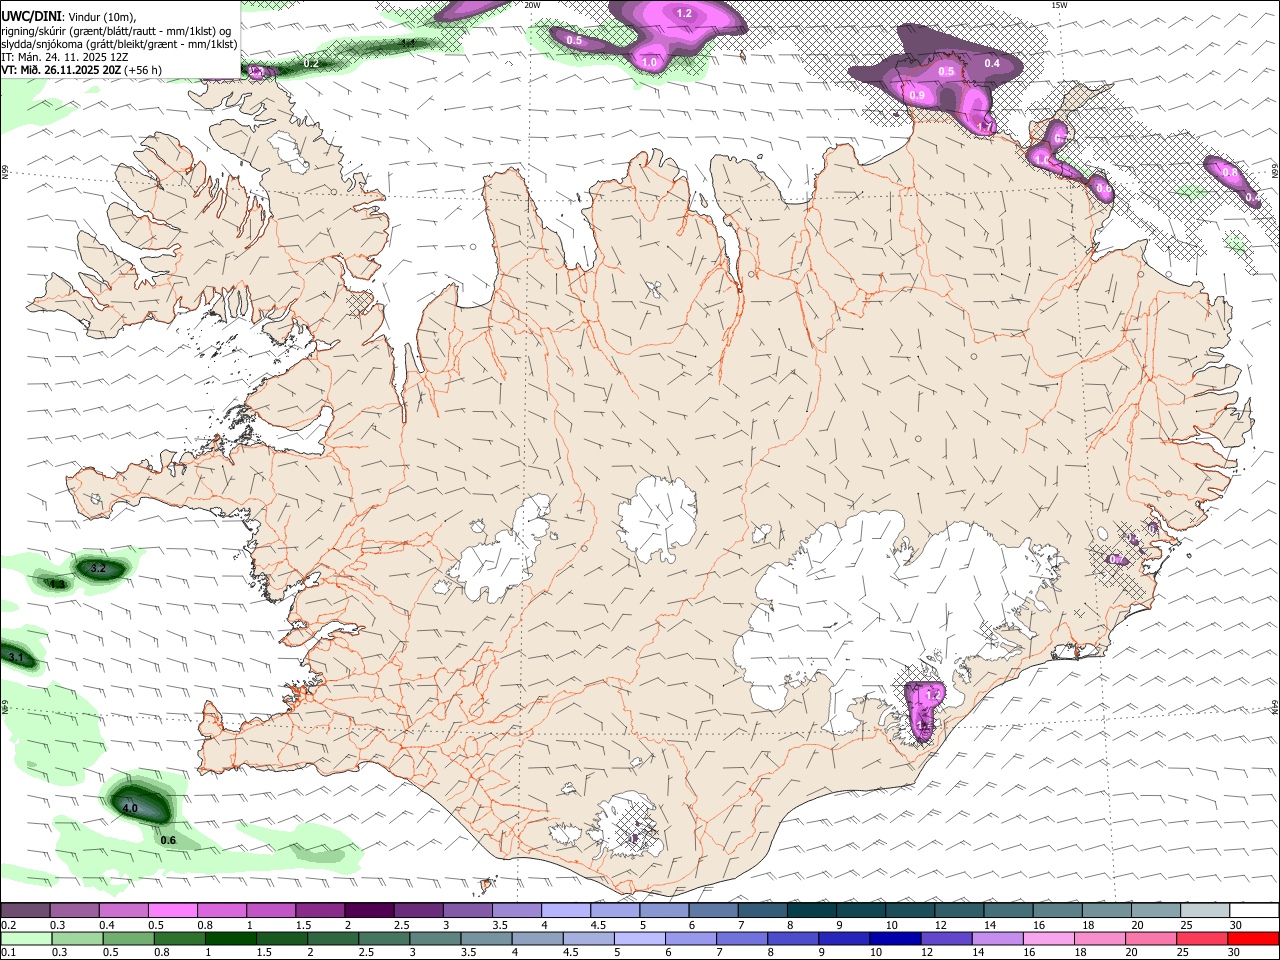This screenshot has width=1280, height=960.
Task: Click the 0.2 value near the Westfjords
Action: tap(311, 63)
